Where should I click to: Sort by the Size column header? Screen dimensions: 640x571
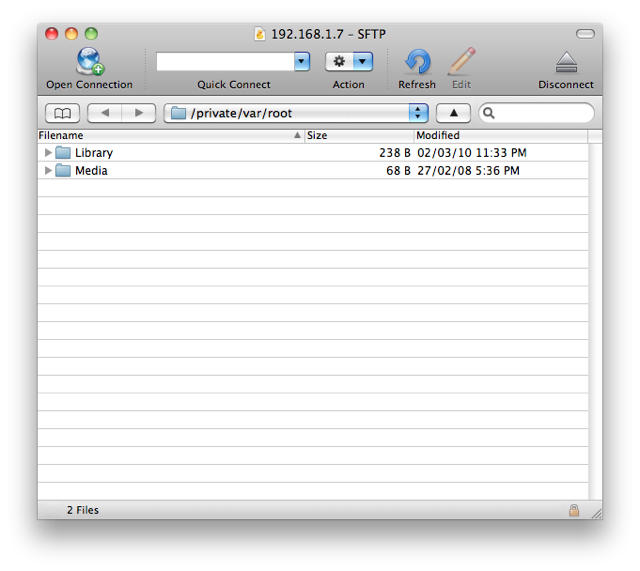point(359,136)
